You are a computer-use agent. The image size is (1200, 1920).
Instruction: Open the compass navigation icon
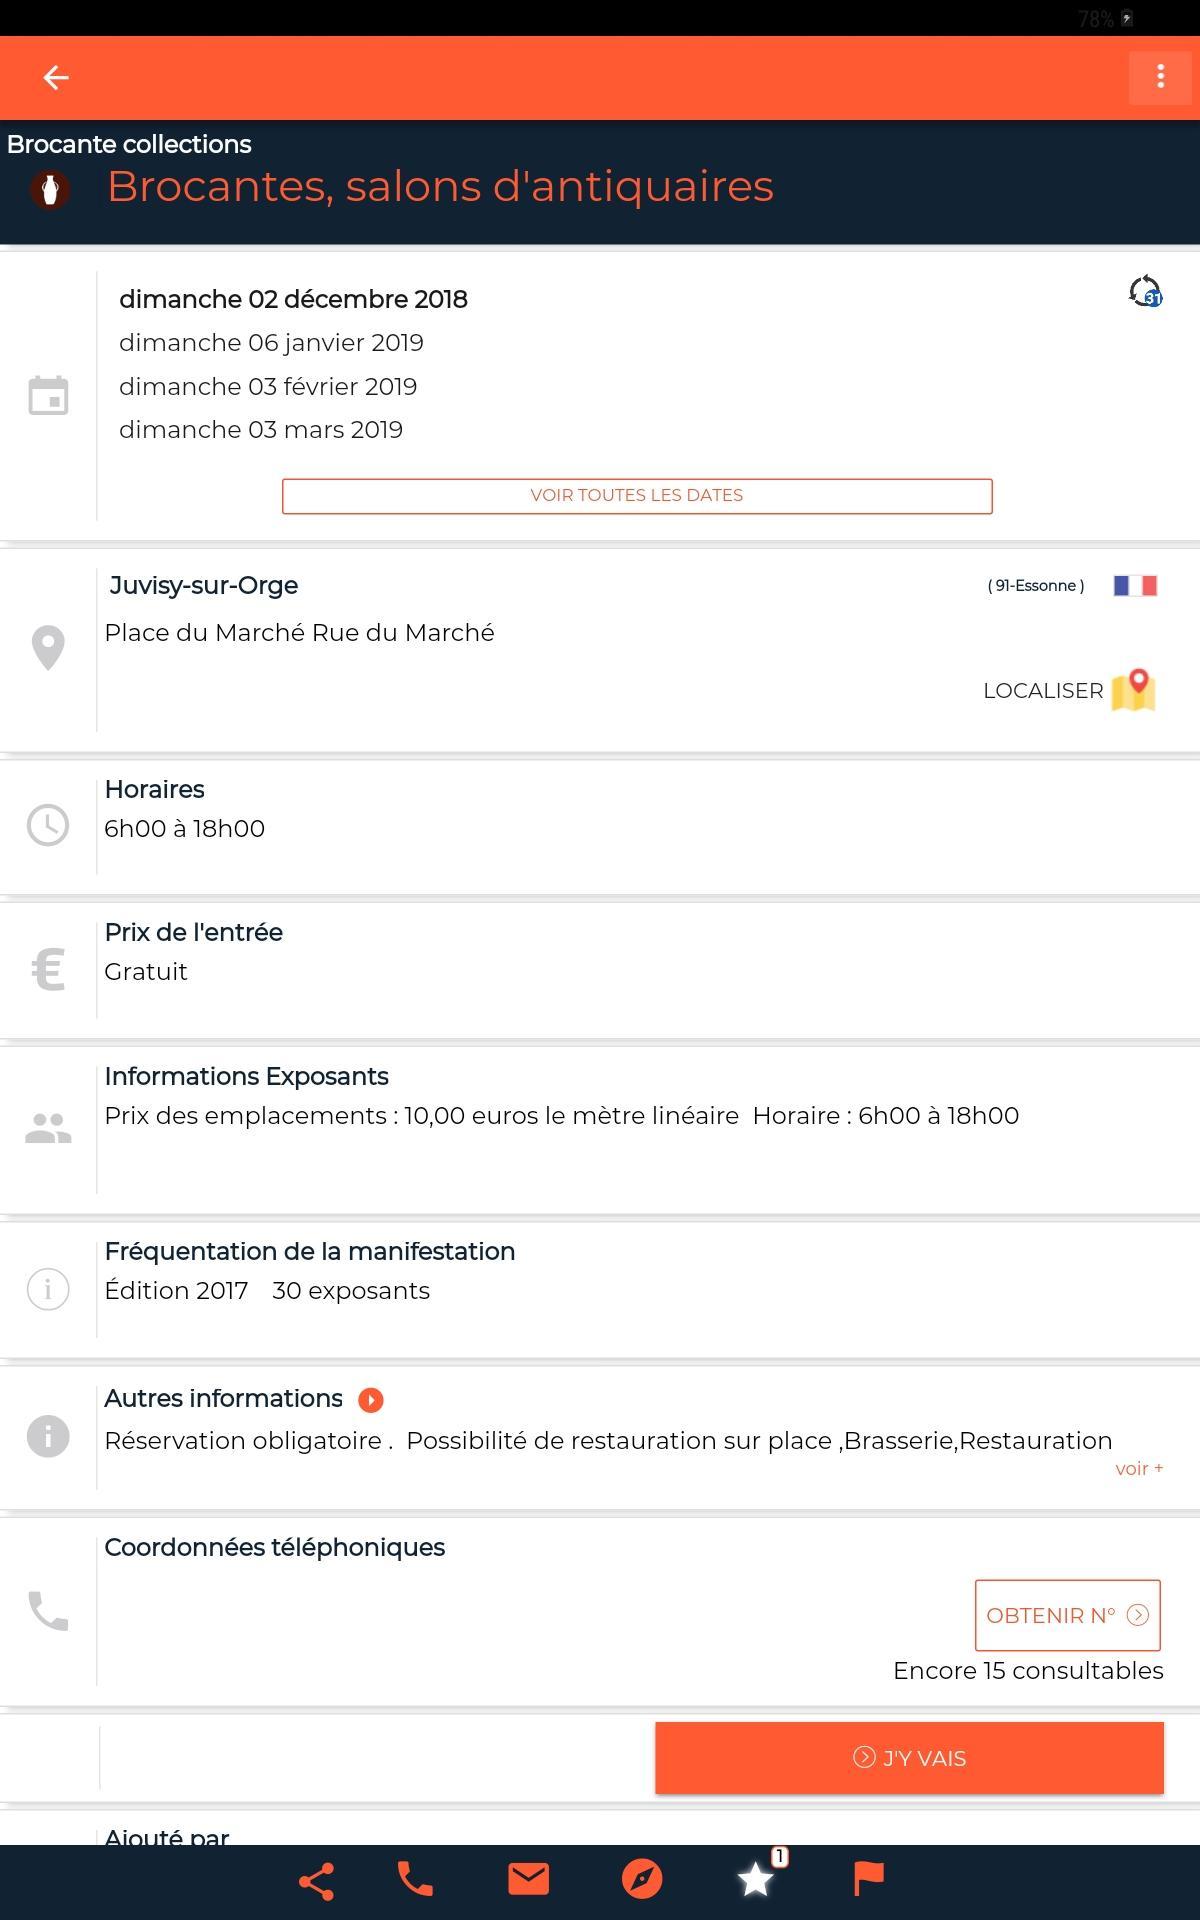(642, 1879)
